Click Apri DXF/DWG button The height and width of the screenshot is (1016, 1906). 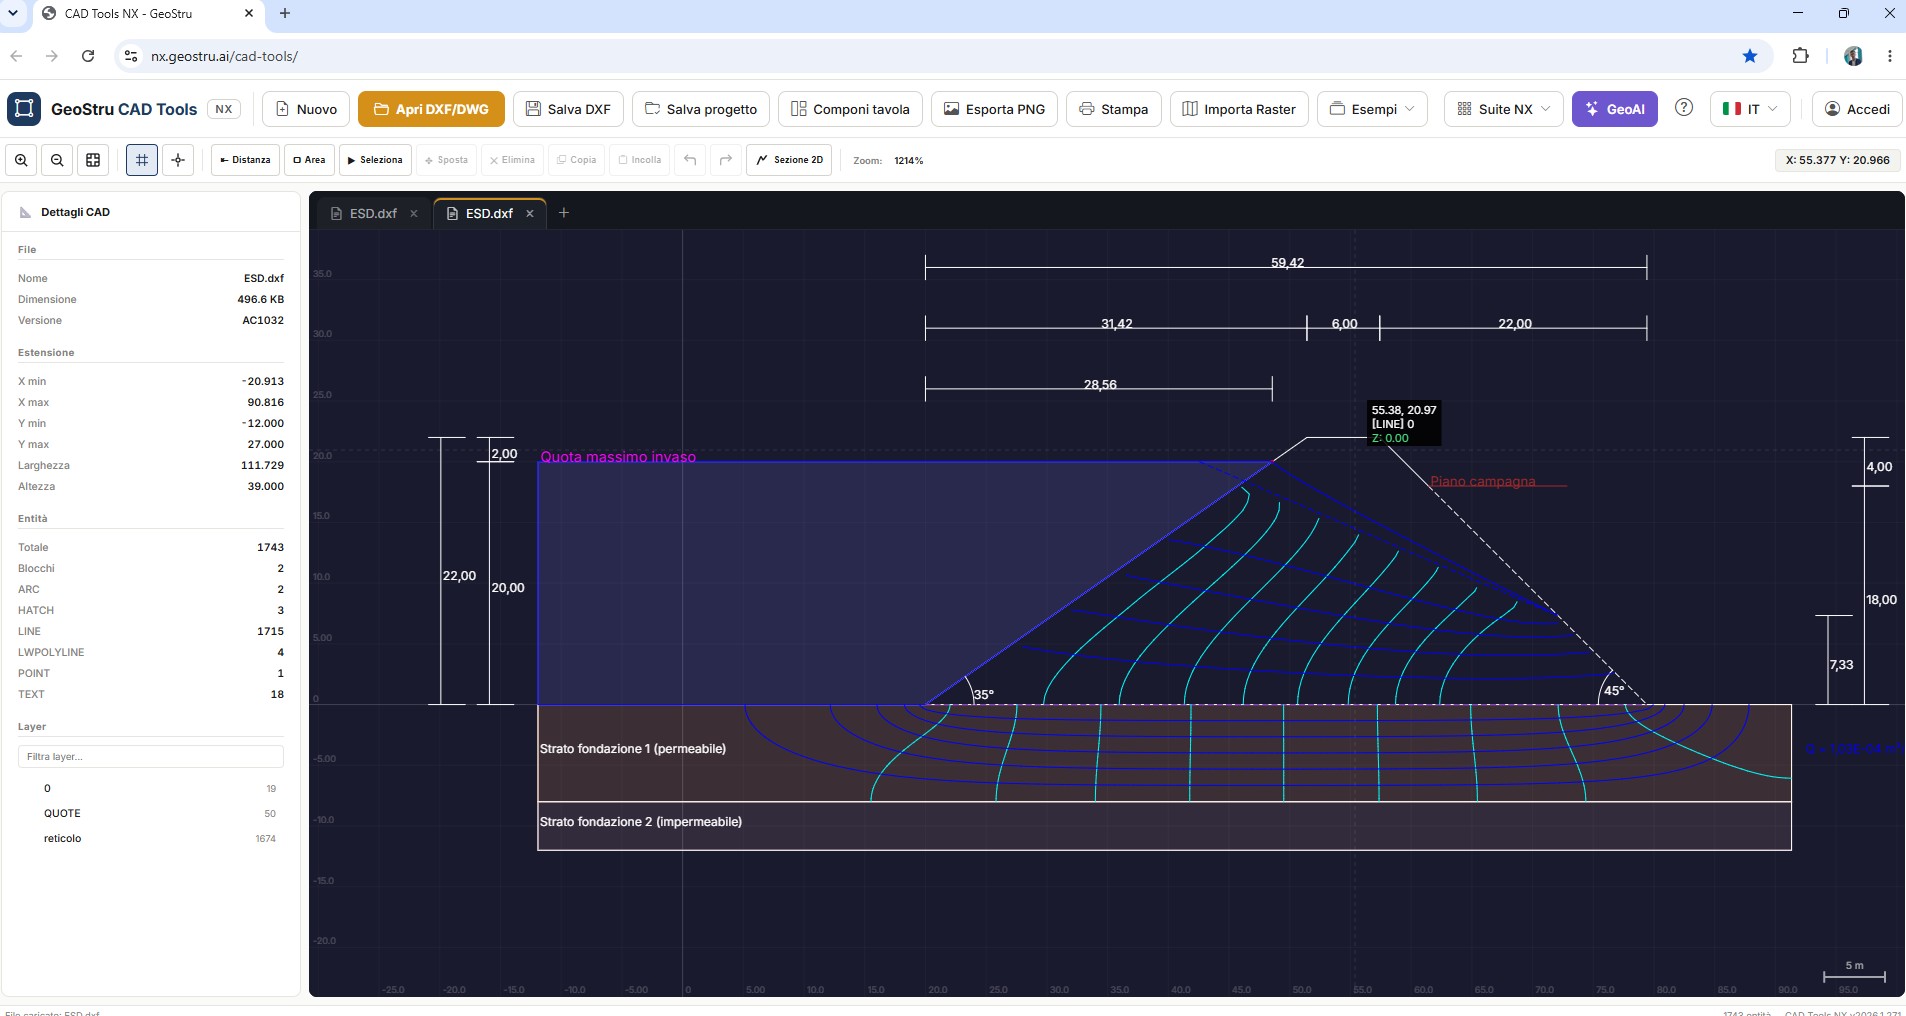click(x=431, y=109)
